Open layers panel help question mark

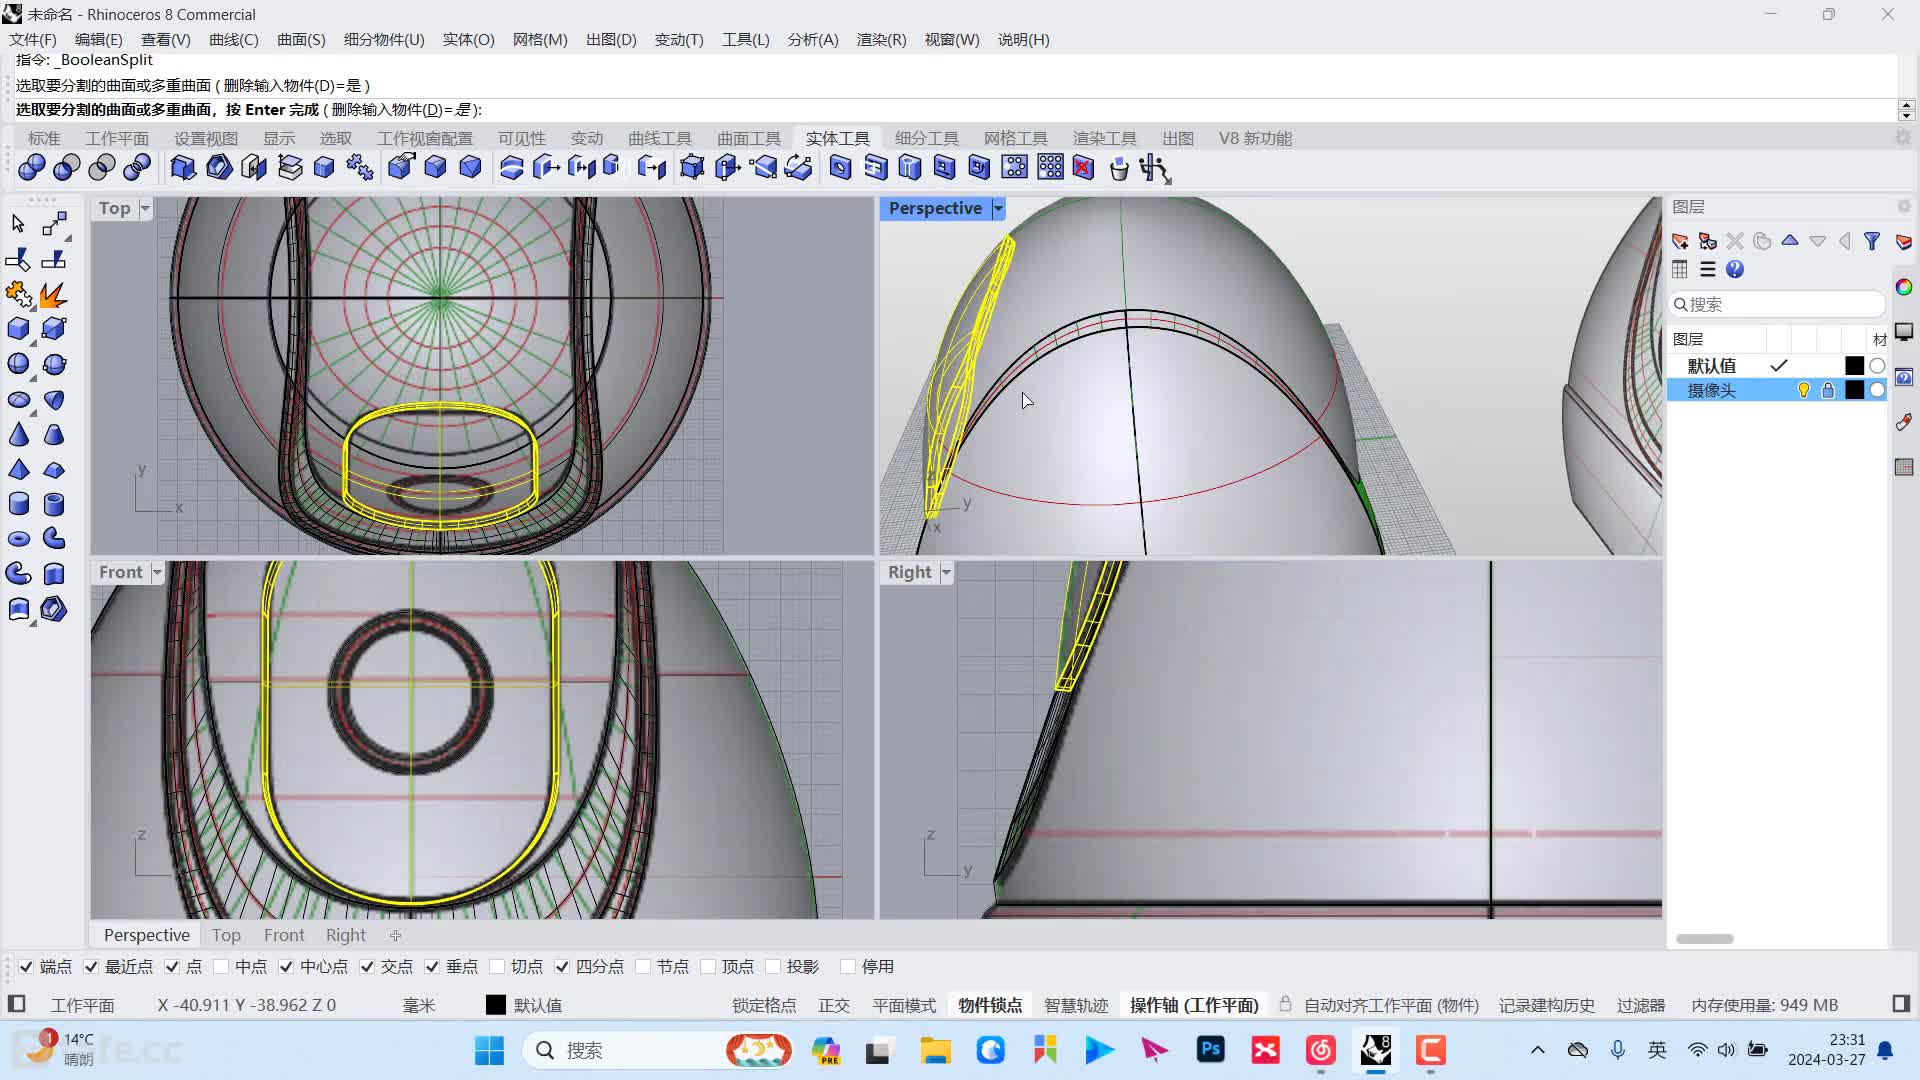pos(1735,269)
